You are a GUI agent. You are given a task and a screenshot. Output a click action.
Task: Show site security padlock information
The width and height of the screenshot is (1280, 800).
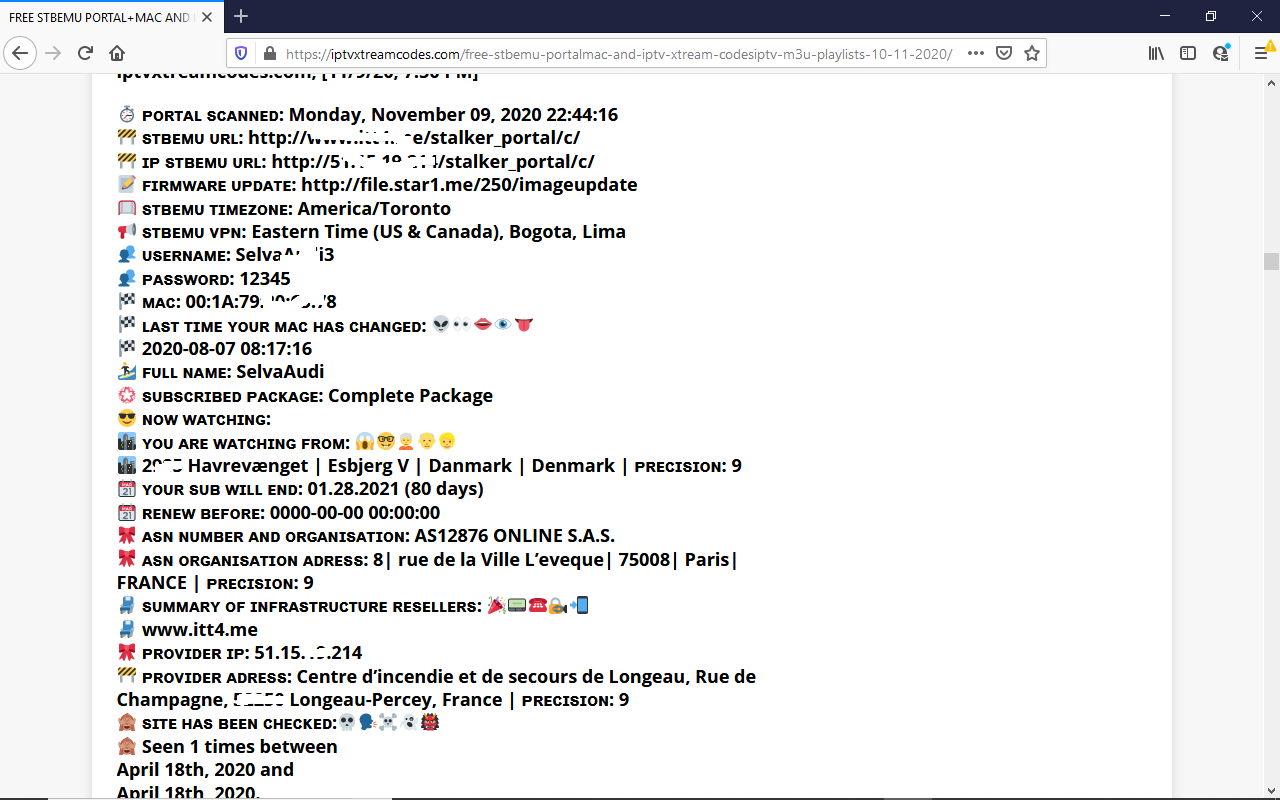pyautogui.click(x=268, y=53)
